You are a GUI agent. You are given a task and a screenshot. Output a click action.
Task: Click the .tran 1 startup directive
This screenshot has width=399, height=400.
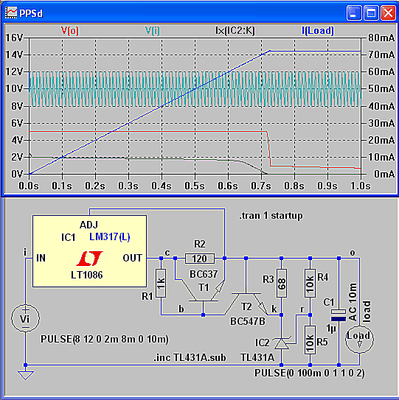click(271, 216)
